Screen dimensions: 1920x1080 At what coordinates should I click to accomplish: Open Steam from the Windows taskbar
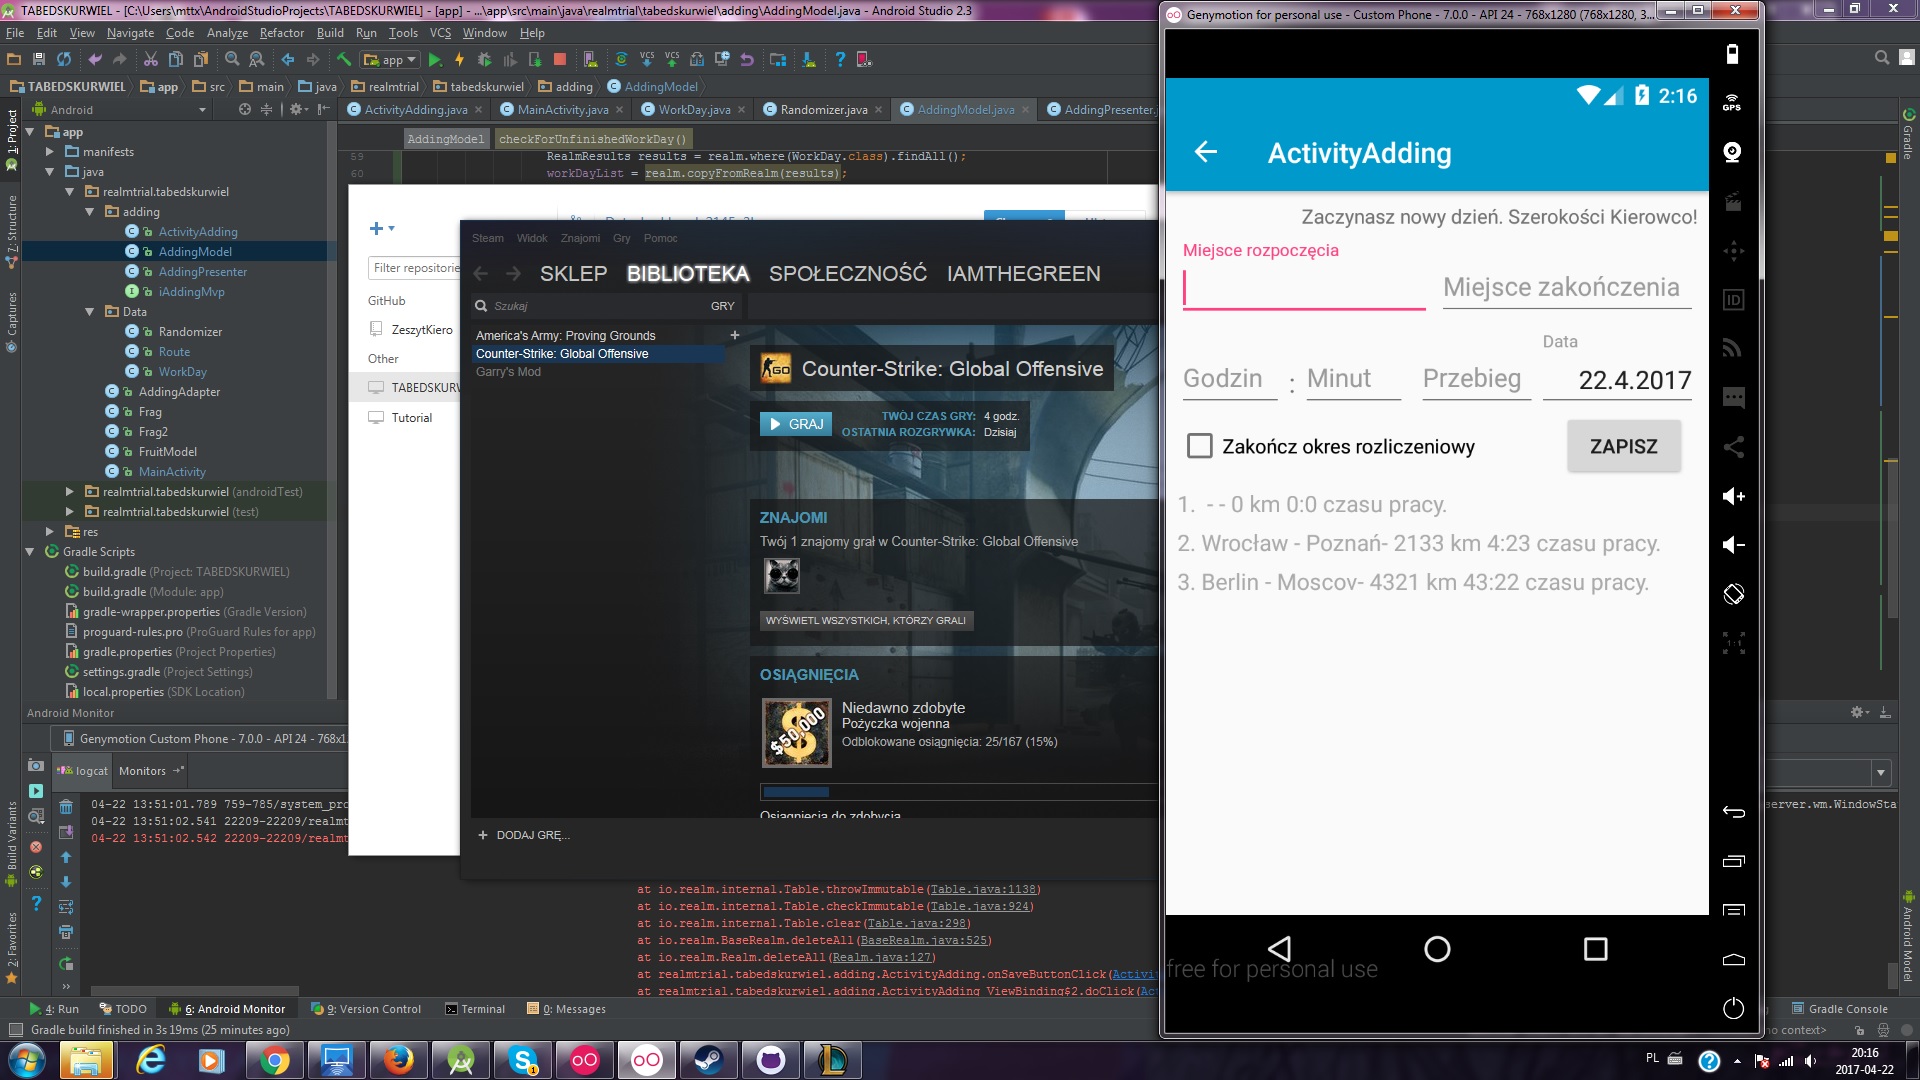[709, 1060]
